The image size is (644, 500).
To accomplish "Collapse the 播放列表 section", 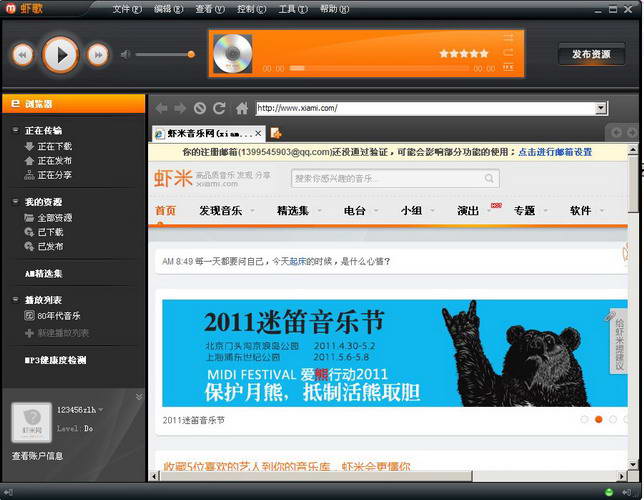I will point(15,300).
